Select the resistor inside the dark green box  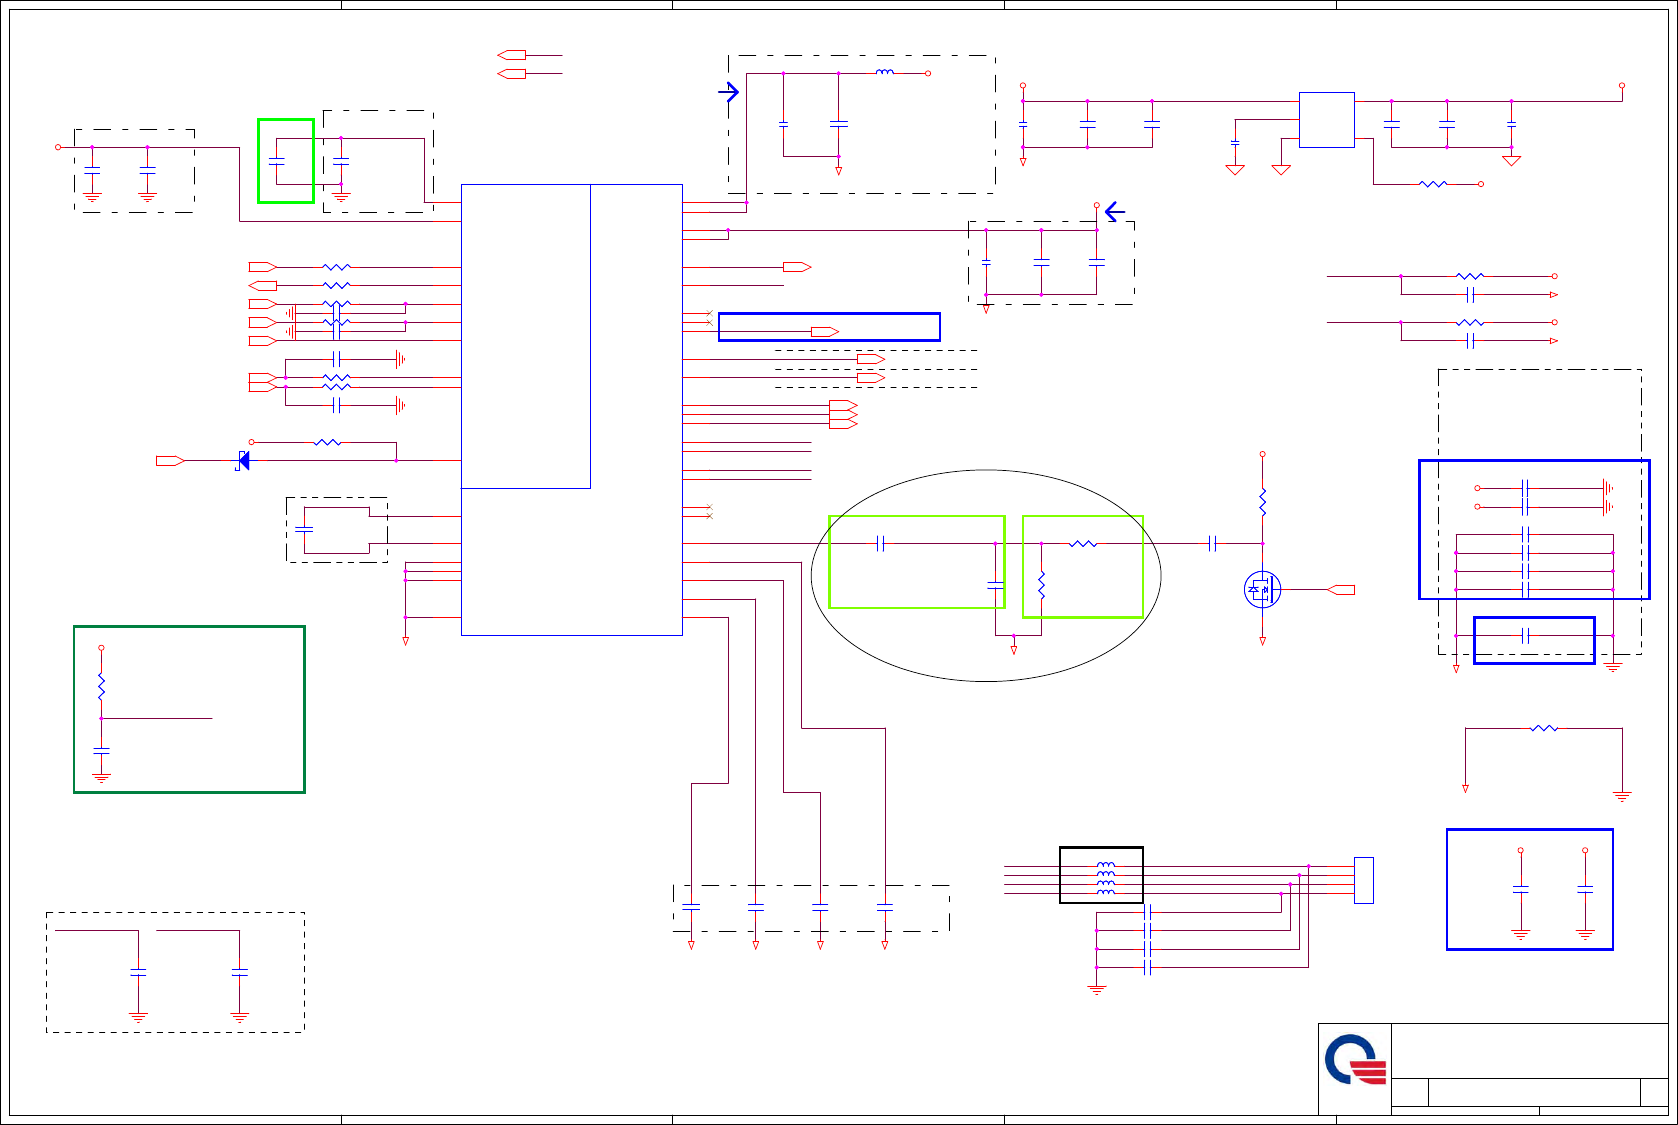pyautogui.click(x=101, y=687)
